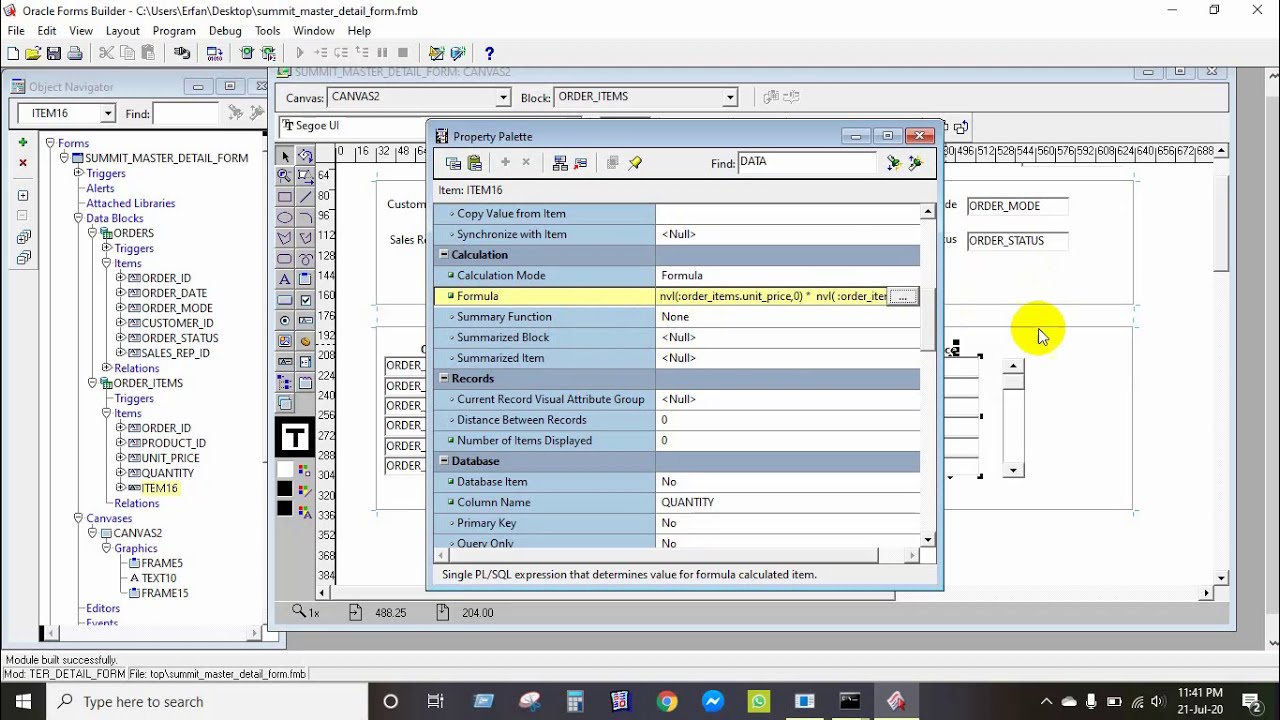
Task: Click the Summary Function value None
Action: [x=675, y=317]
